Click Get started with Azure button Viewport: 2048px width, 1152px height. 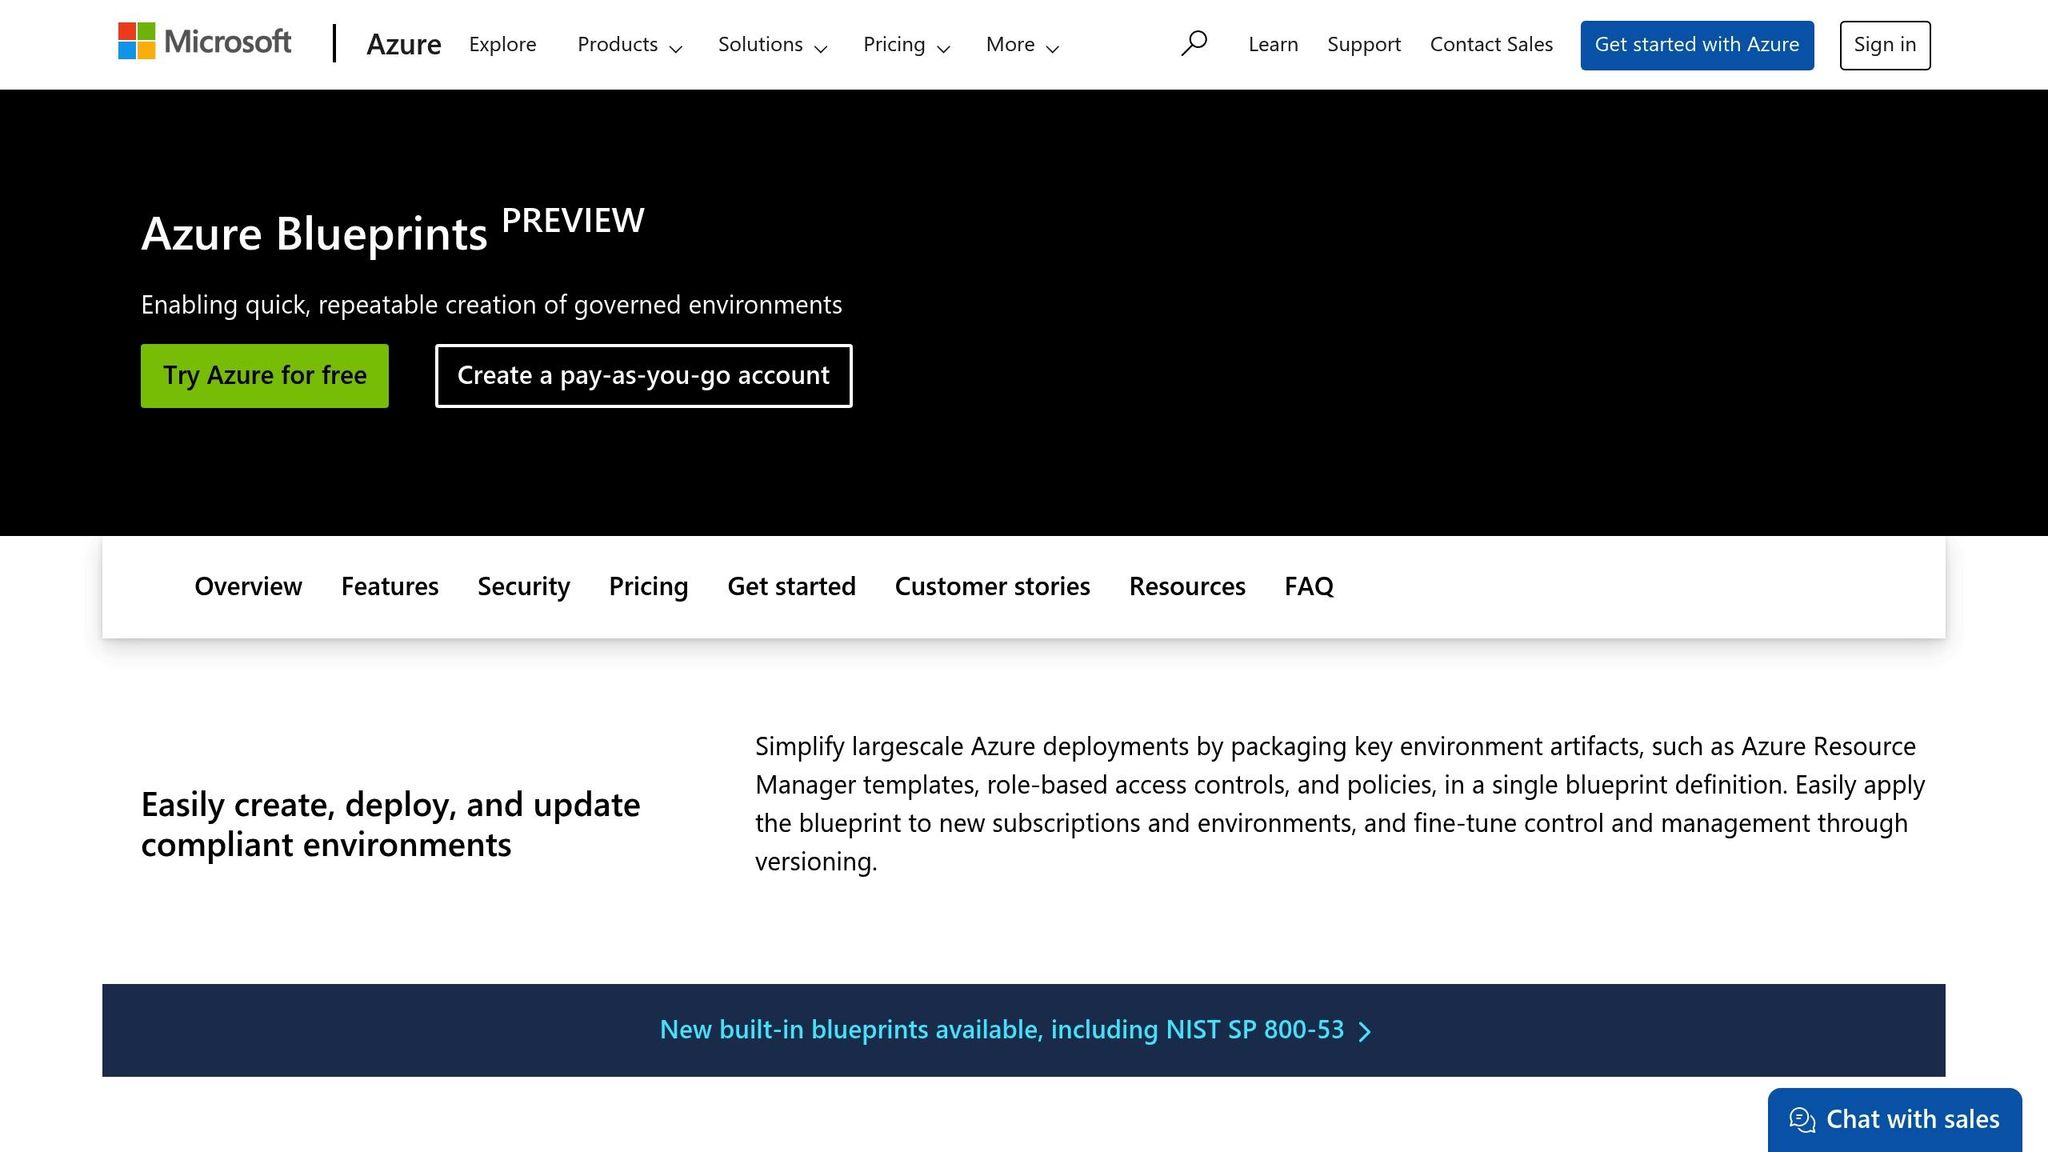[1697, 45]
